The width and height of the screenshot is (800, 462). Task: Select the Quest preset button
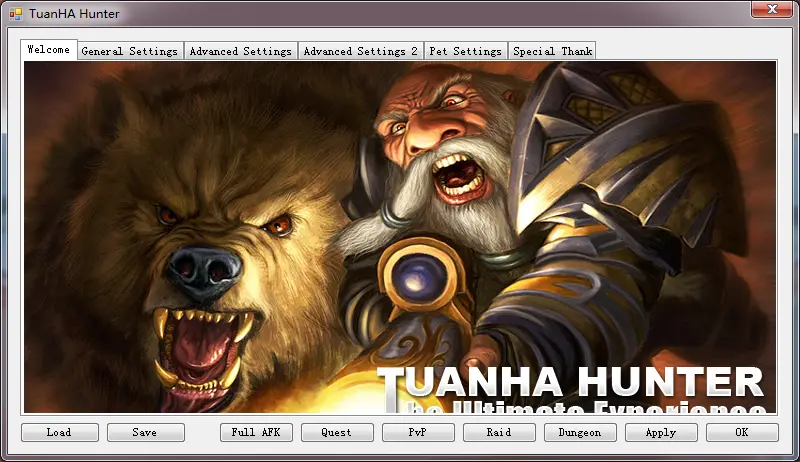(x=336, y=433)
